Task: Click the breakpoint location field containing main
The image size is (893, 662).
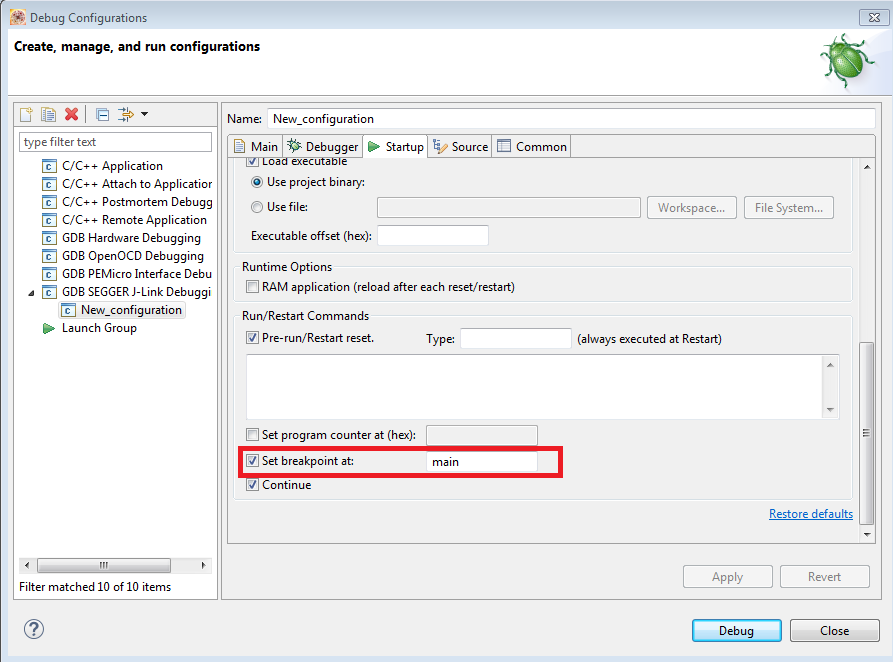Action: [x=481, y=462]
